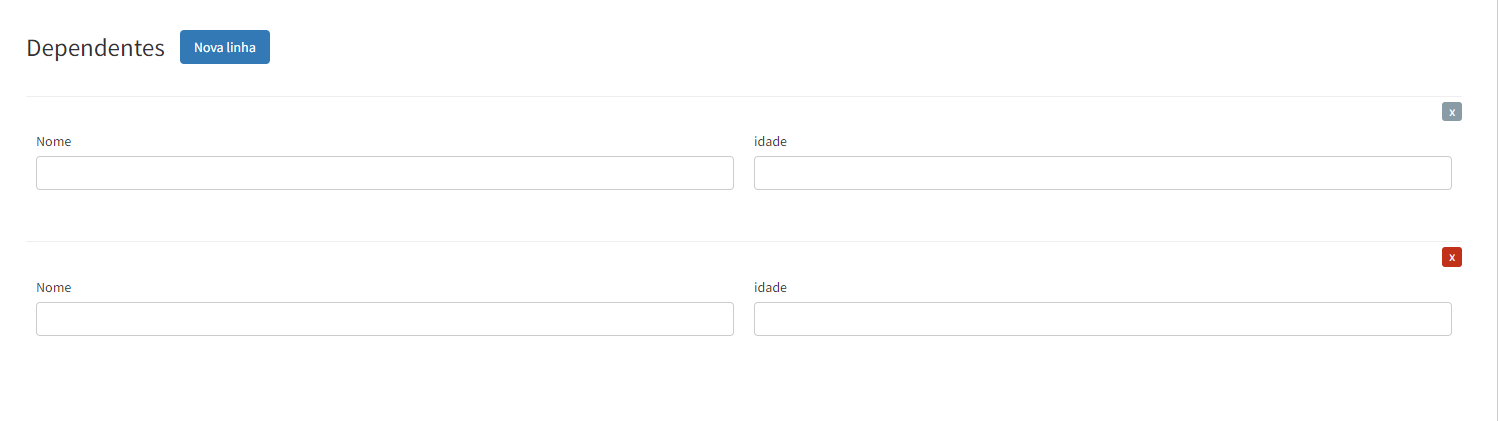Activate the second dependent's age text box
Screen dimensions: 1498x421
1102,319
